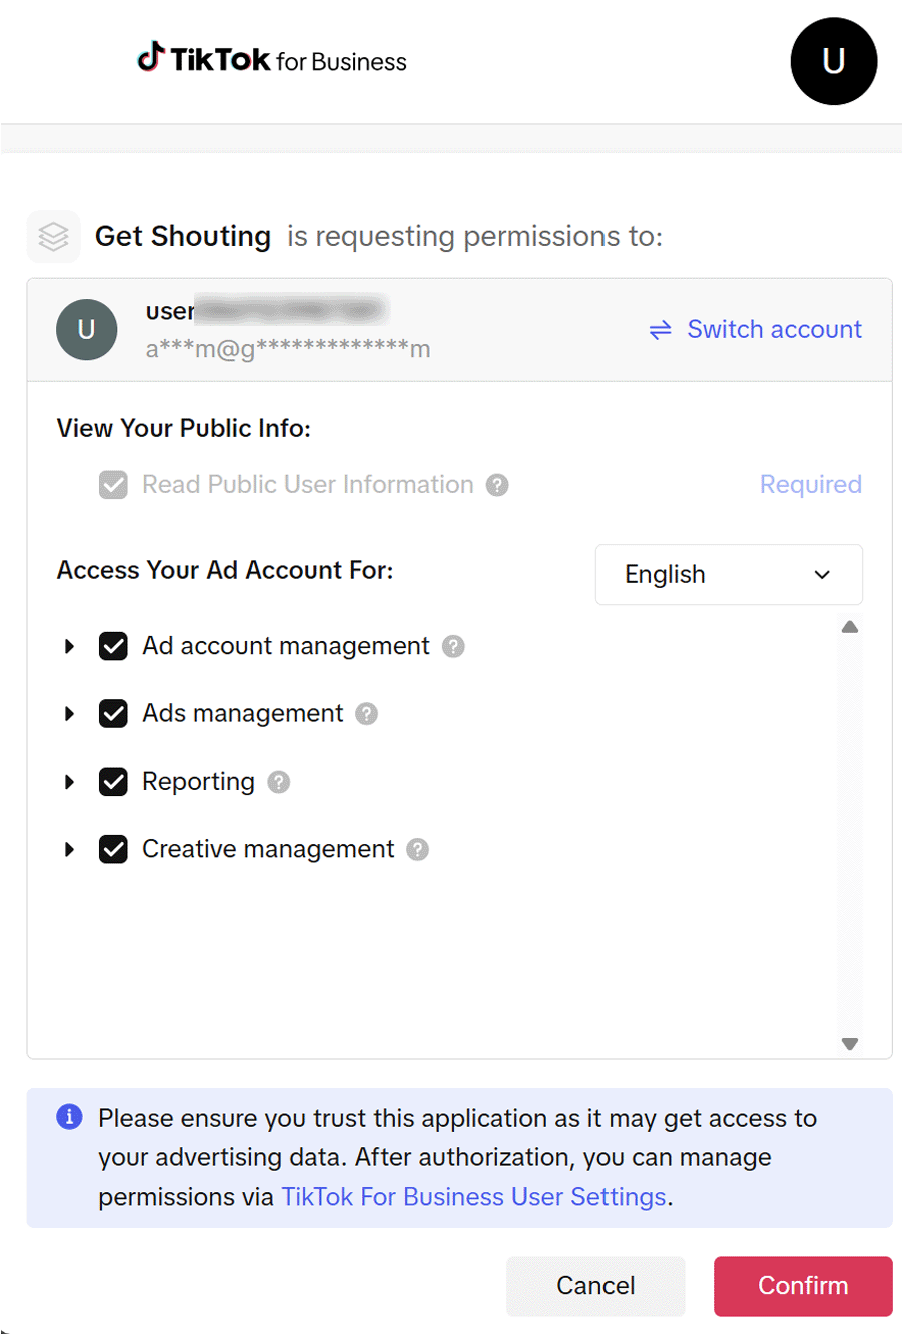Expand Creative management details
904x1334 pixels.
click(69, 849)
